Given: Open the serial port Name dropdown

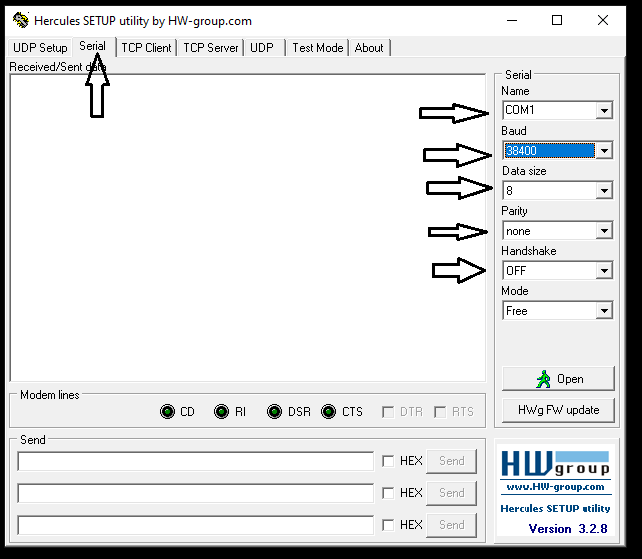Looking at the screenshot, I should (604, 110).
